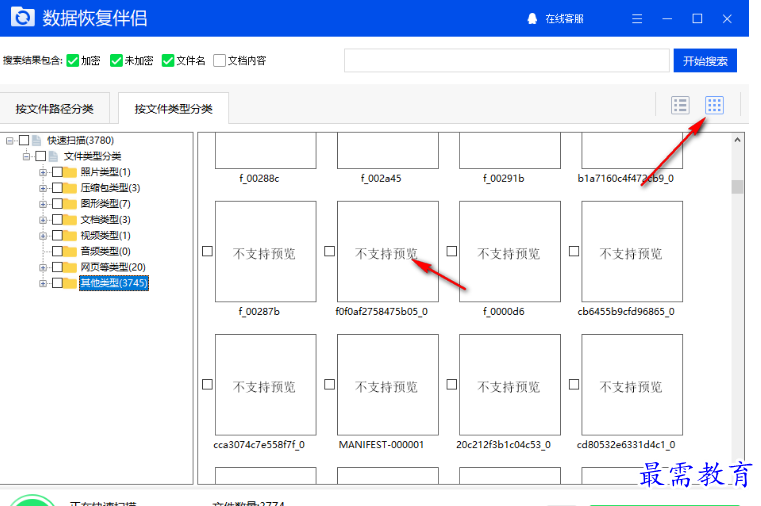This screenshot has height=506, width=761.
Task: Open thumbnail of file f_0000d6
Action: tap(510, 251)
